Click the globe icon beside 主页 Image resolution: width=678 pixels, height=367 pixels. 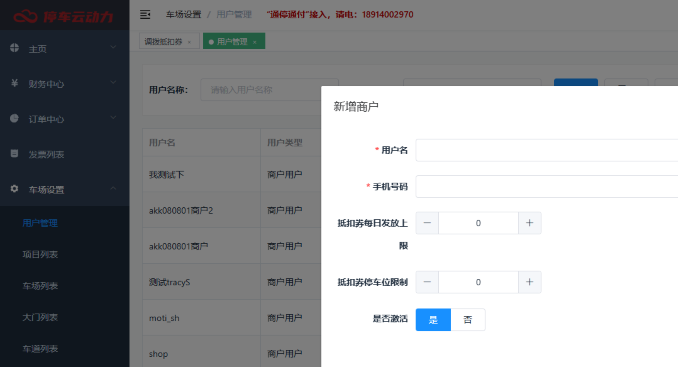pyautogui.click(x=14, y=48)
